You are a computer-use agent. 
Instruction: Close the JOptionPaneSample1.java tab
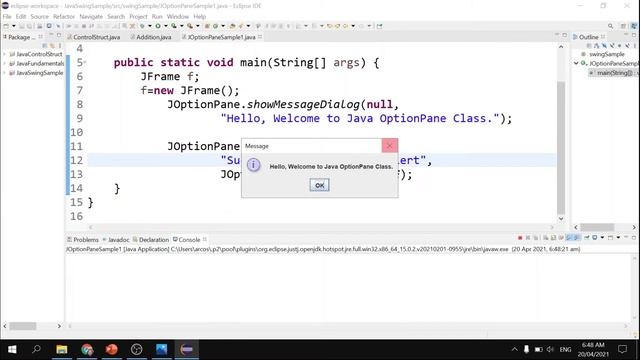(x=260, y=37)
